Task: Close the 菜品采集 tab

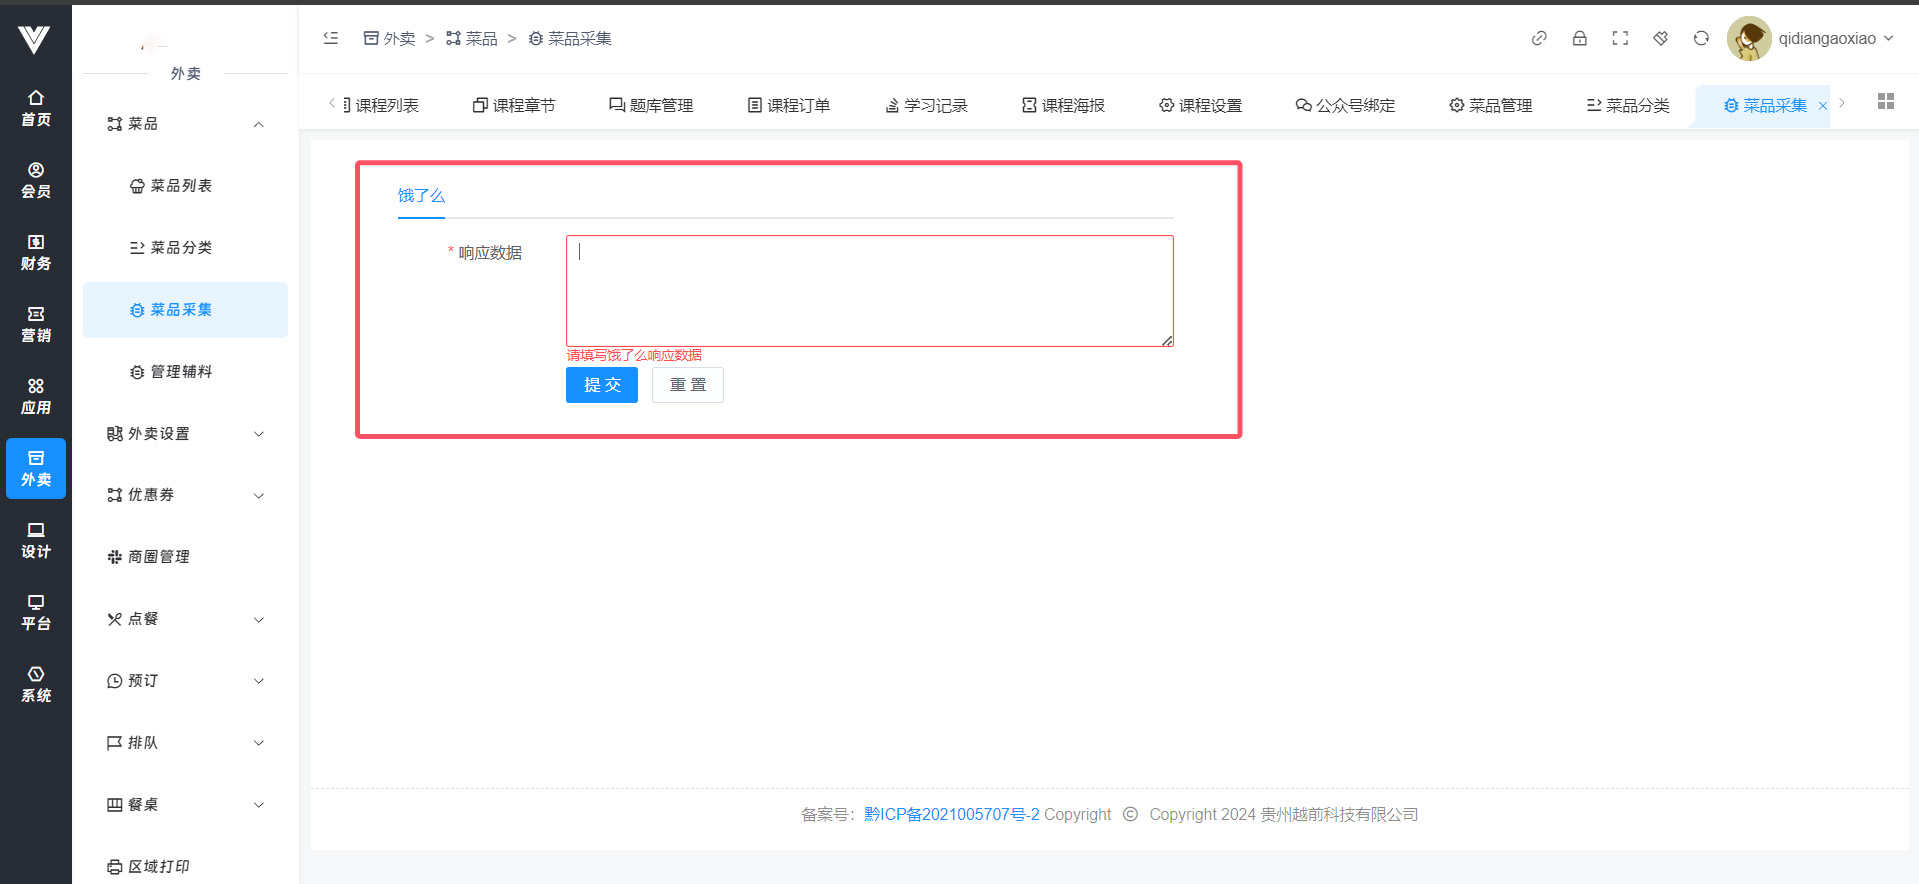Action: click(x=1822, y=106)
